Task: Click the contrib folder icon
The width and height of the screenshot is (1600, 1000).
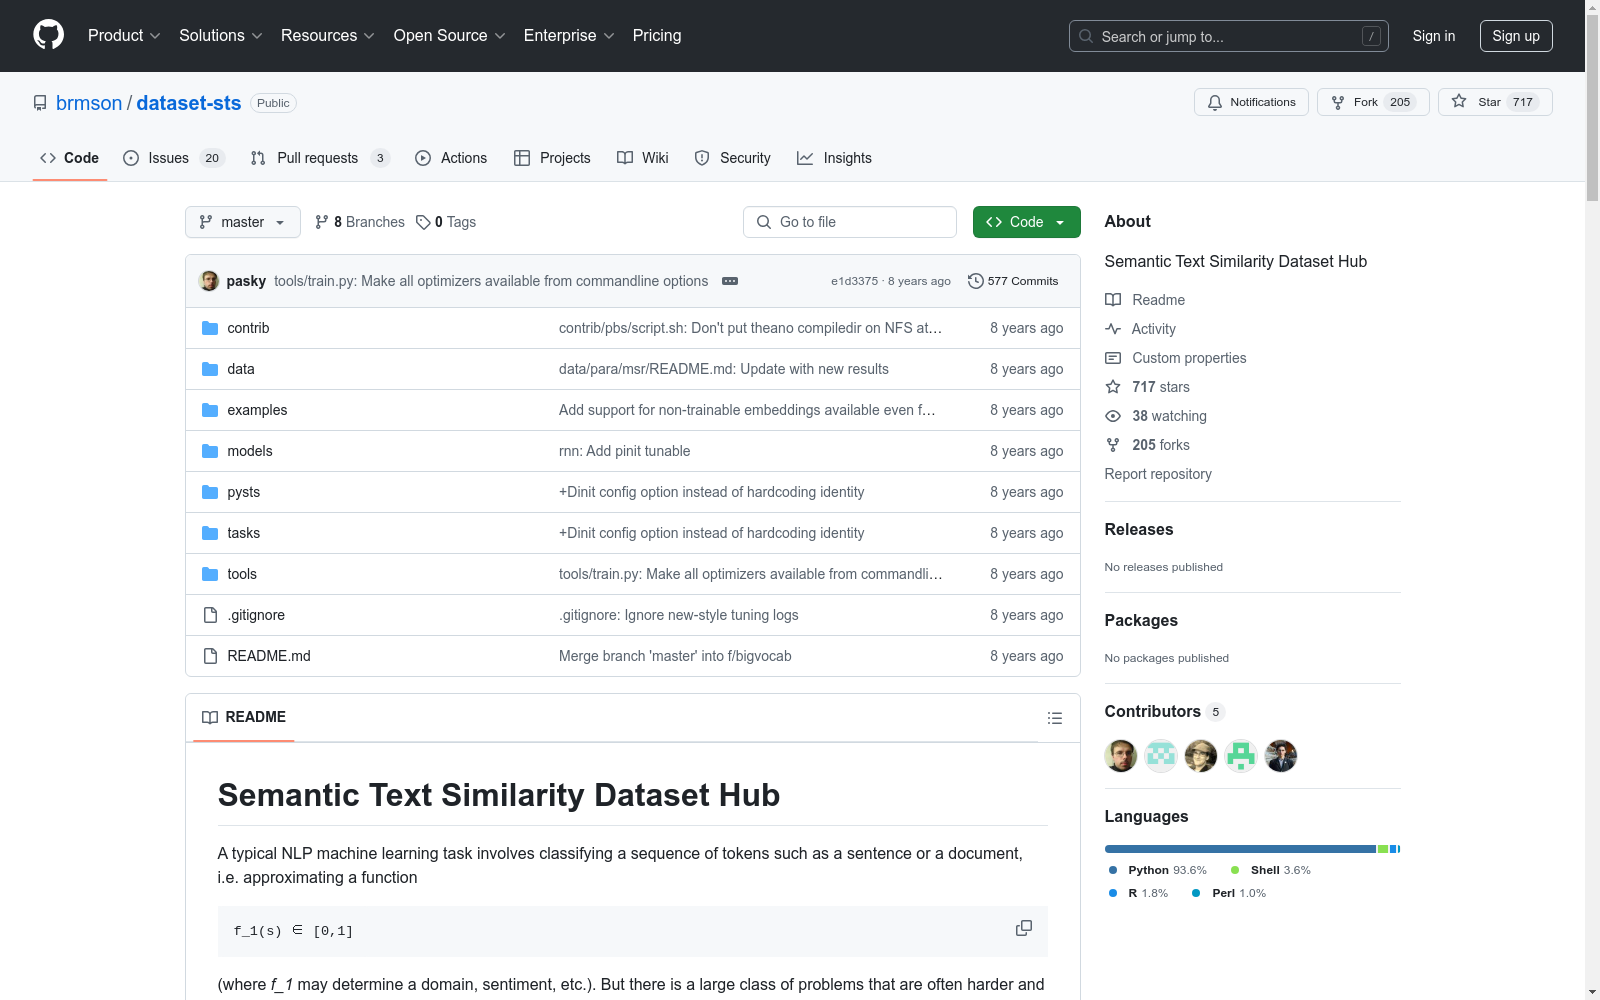Action: pos(210,328)
